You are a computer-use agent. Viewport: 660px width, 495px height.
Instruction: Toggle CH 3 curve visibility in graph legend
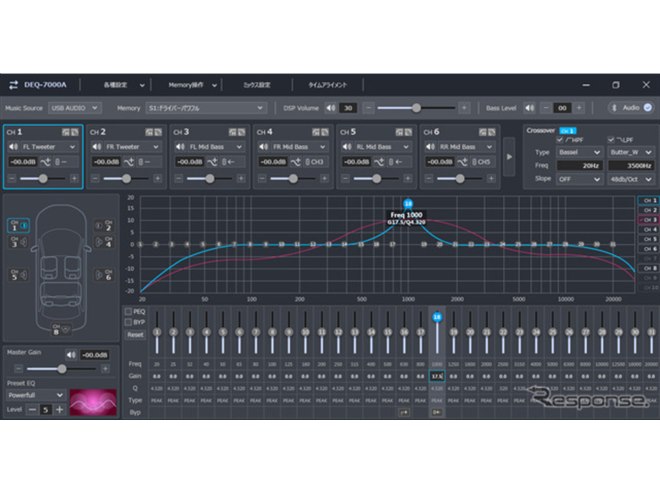[x=649, y=220]
